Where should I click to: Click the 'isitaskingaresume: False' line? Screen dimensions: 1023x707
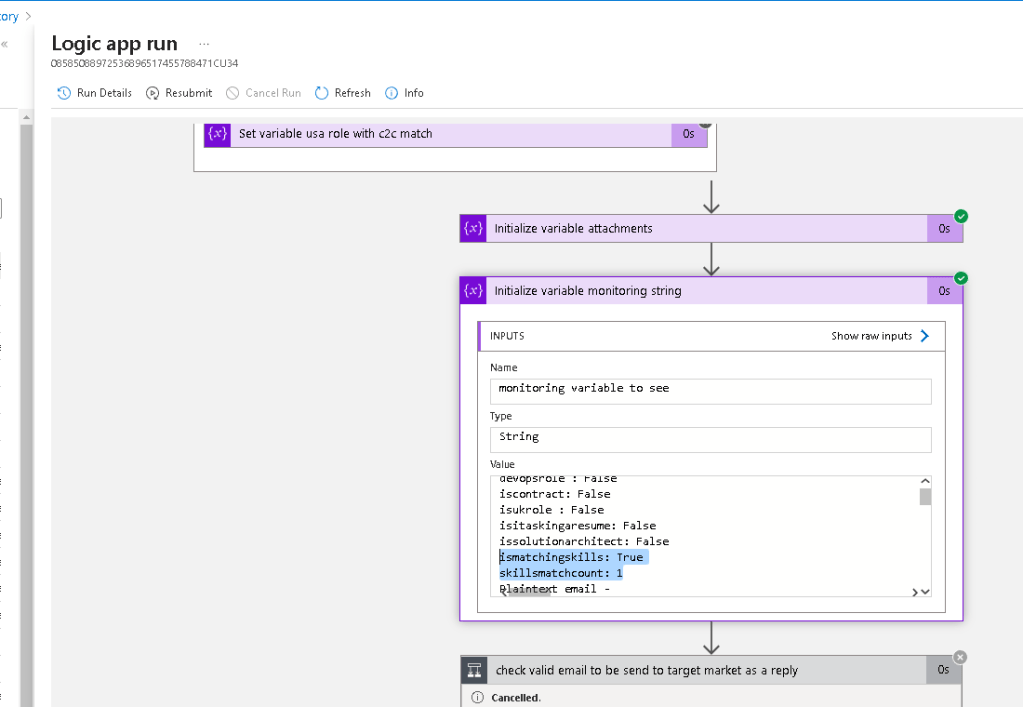click(x=577, y=525)
